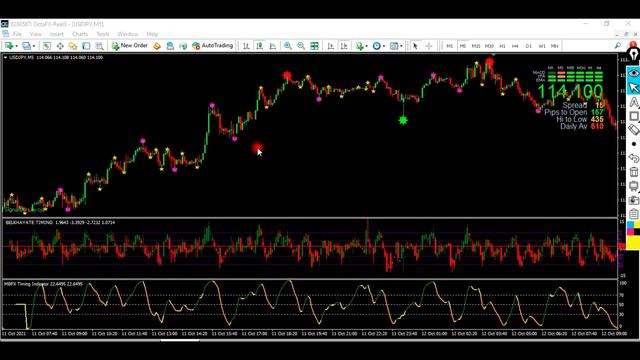The height and width of the screenshot is (360, 640).
Task: Choose the brush size dot in sidebar
Action: 633,144
